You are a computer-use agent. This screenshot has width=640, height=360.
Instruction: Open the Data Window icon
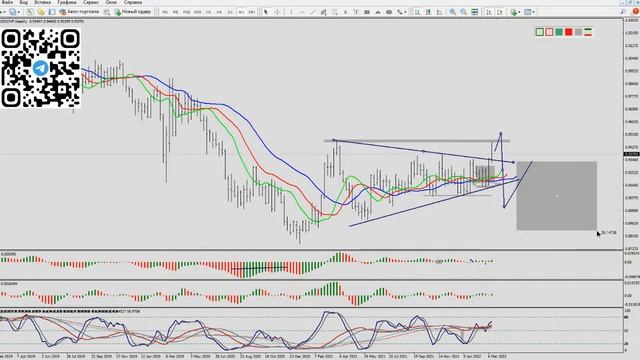41,12
